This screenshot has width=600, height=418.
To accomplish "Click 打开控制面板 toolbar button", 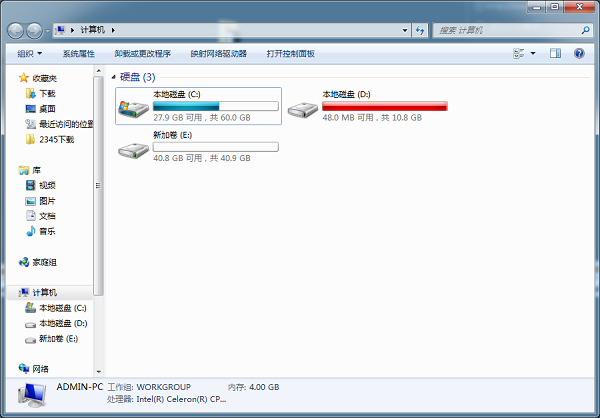I will (290, 54).
